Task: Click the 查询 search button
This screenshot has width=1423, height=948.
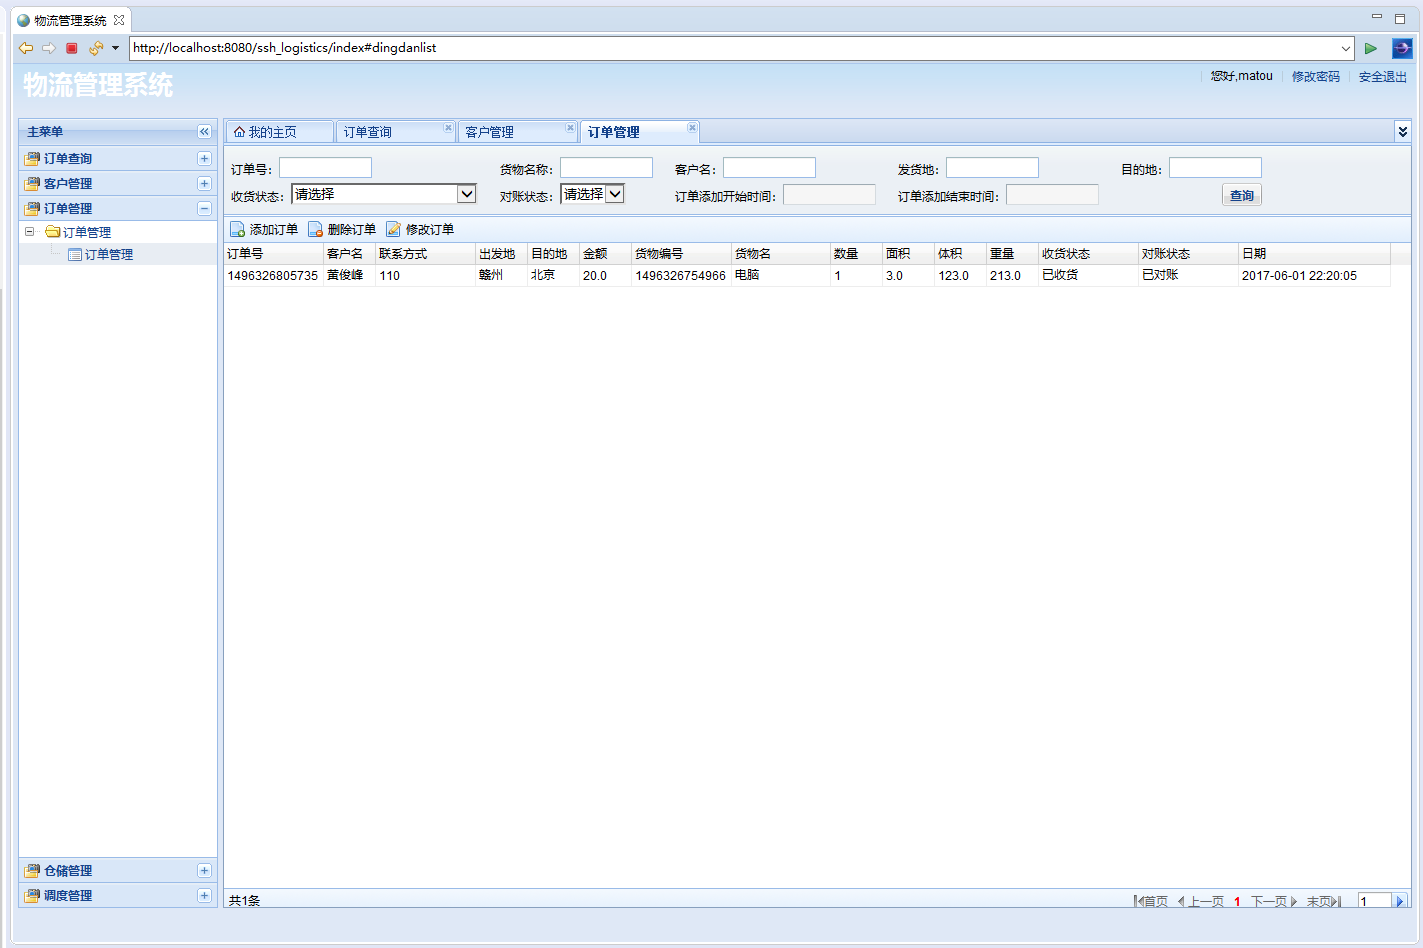Action: point(1241,196)
